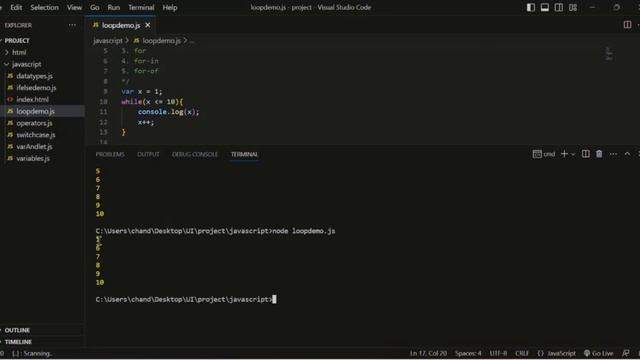Collapse the PROJECT section header
This screenshot has height=360, width=640.
tap(17, 40)
